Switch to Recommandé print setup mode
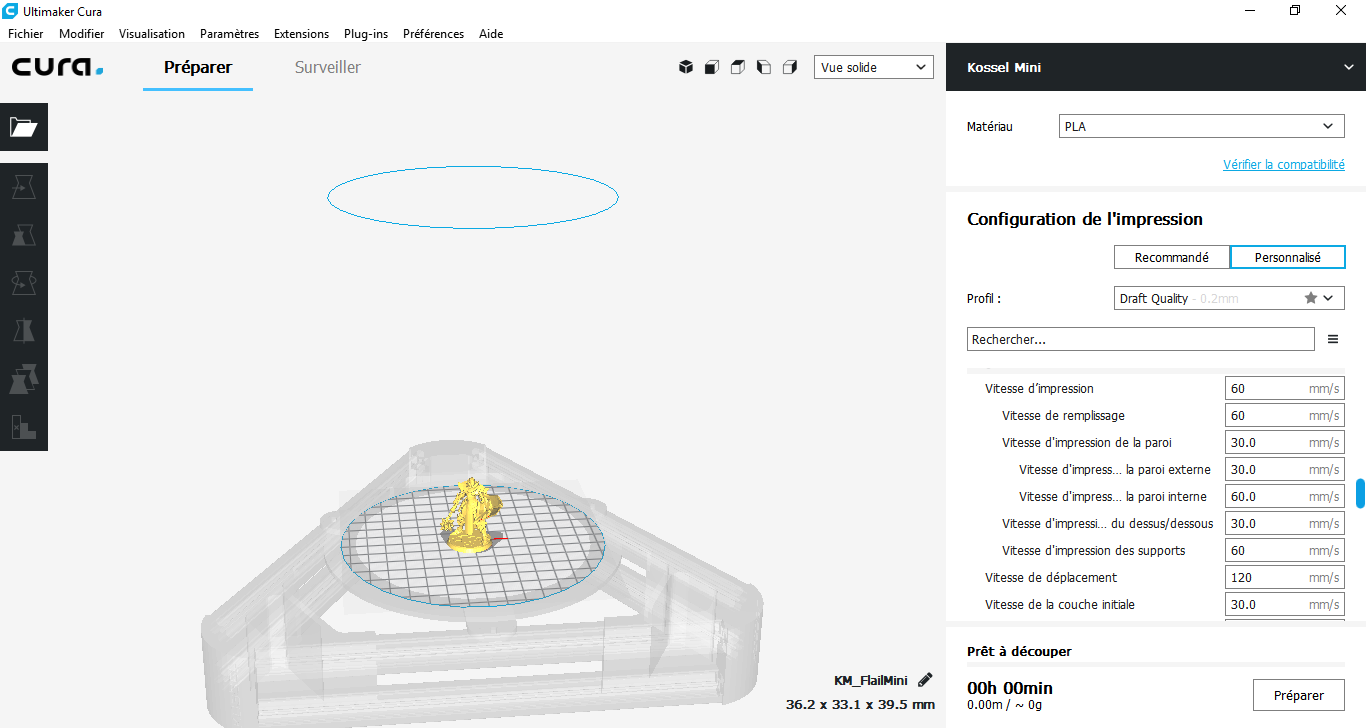The height and width of the screenshot is (728, 1366). click(x=1172, y=257)
